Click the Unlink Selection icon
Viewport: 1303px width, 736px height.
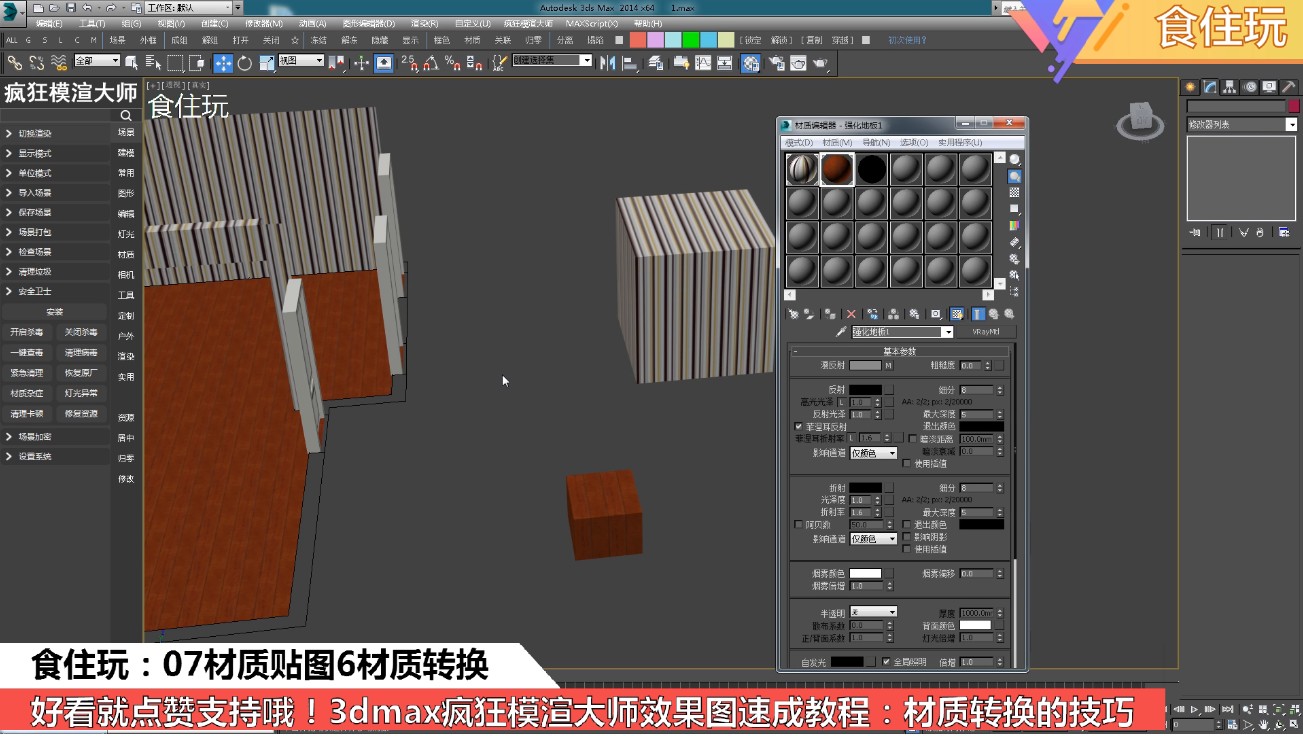pyautogui.click(x=37, y=63)
